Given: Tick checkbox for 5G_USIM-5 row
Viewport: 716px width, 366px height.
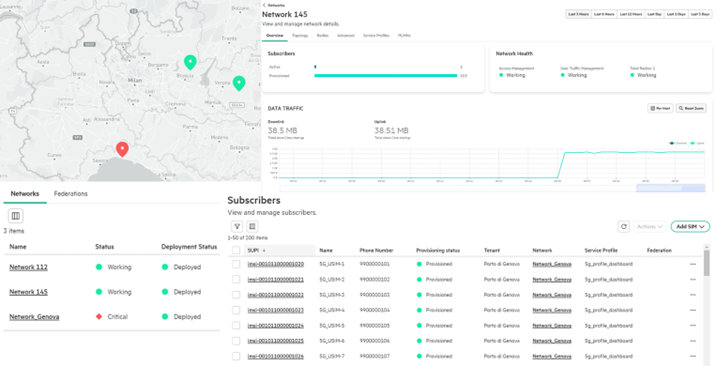Looking at the screenshot, I should pyautogui.click(x=236, y=325).
